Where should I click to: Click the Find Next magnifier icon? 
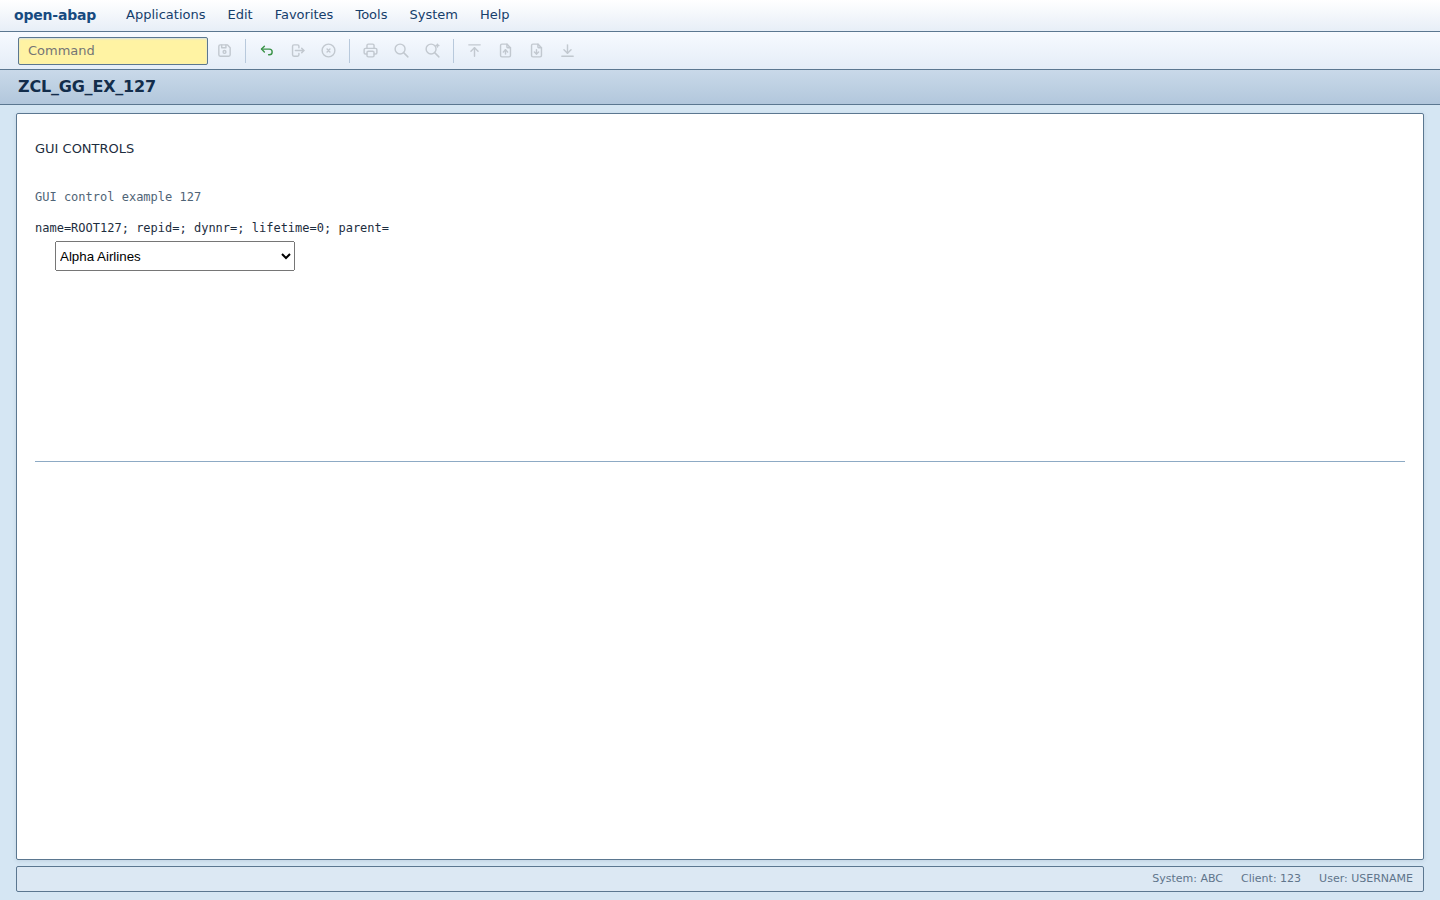pyautogui.click(x=433, y=51)
